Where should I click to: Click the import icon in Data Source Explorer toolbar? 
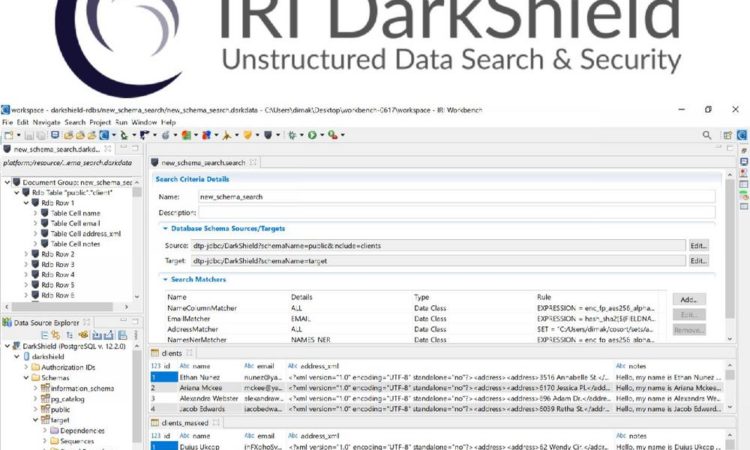[x=97, y=335]
